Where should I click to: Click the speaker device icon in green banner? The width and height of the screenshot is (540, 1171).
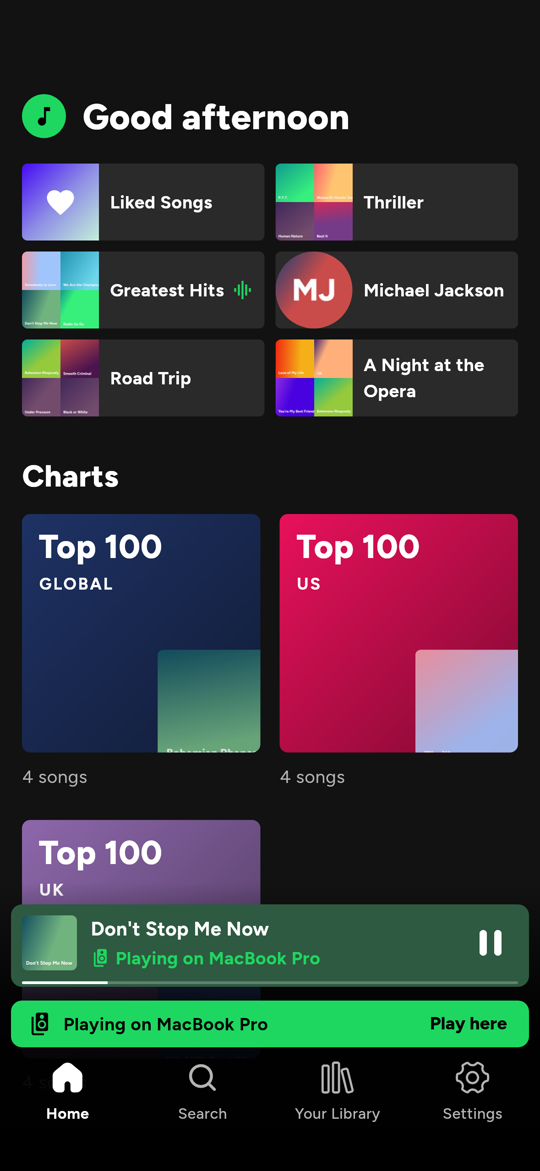(40, 1024)
